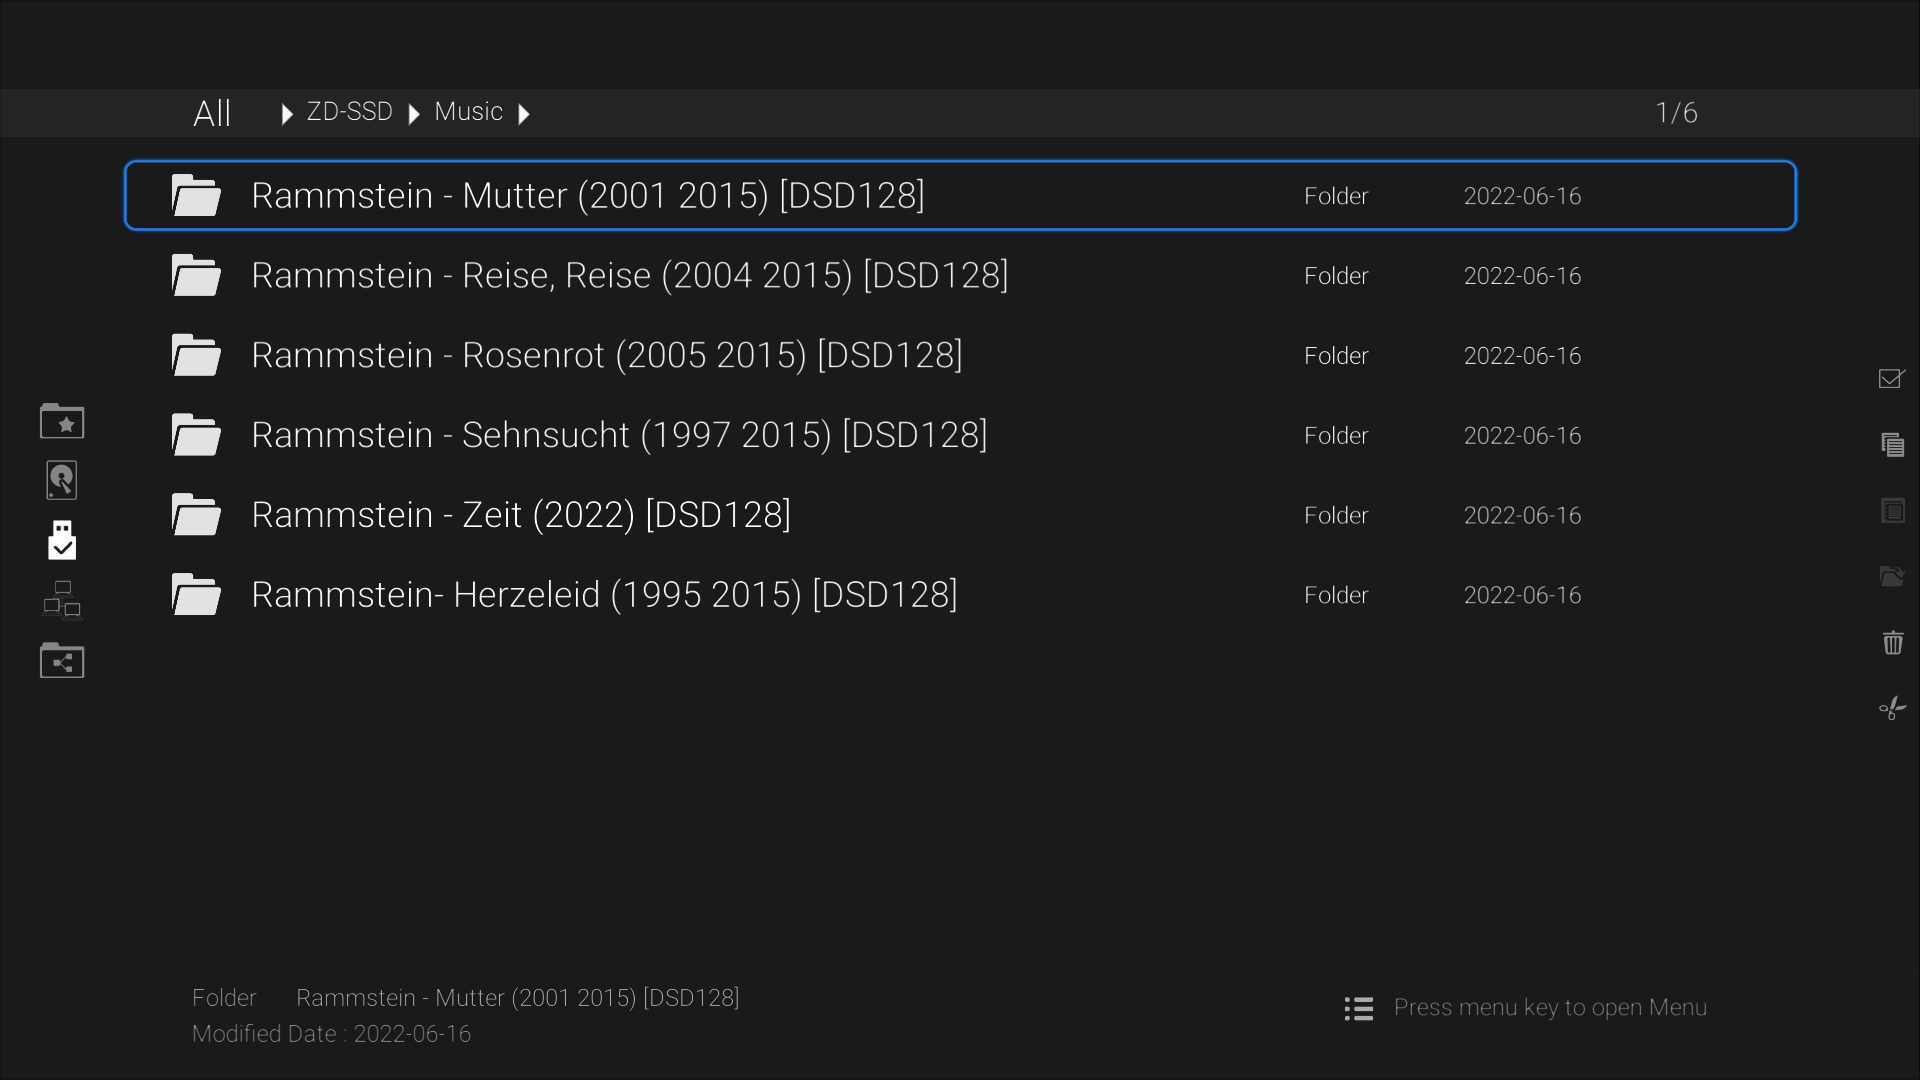
Task: Open Rammstein - Mutter (2001 2015) [DSD128]
Action: click(x=960, y=195)
